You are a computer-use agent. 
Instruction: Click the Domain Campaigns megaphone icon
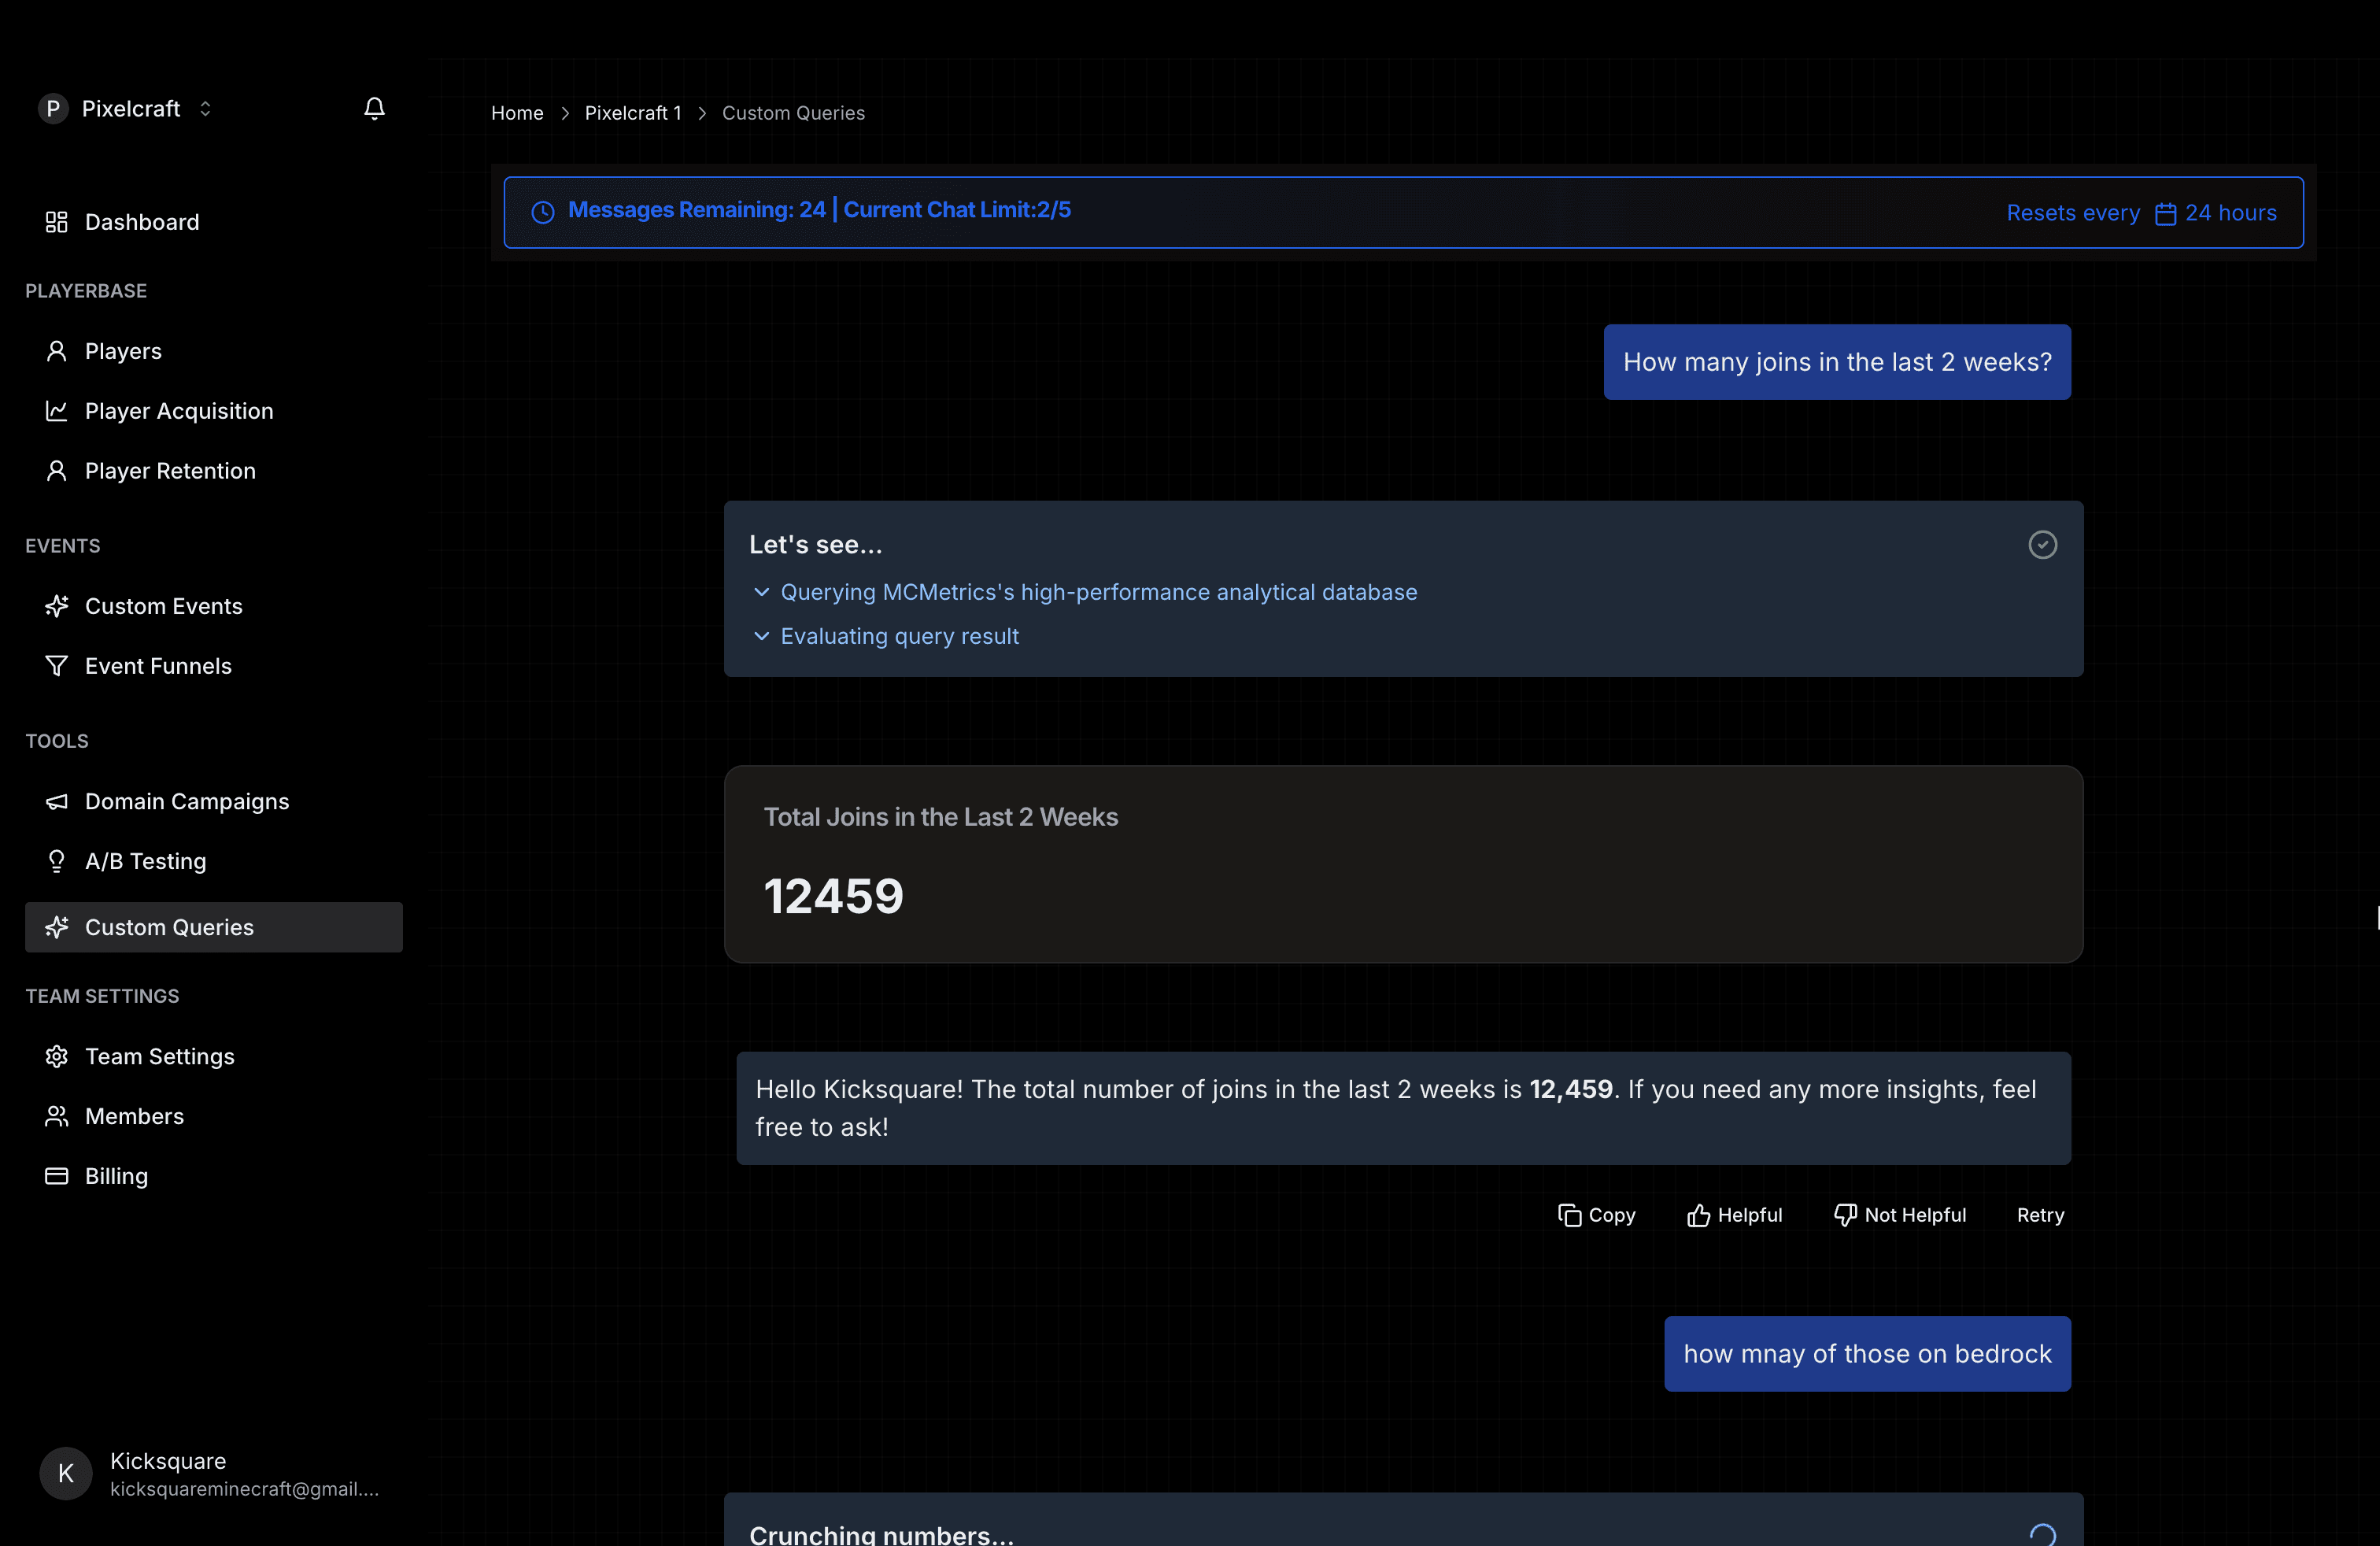(56, 800)
